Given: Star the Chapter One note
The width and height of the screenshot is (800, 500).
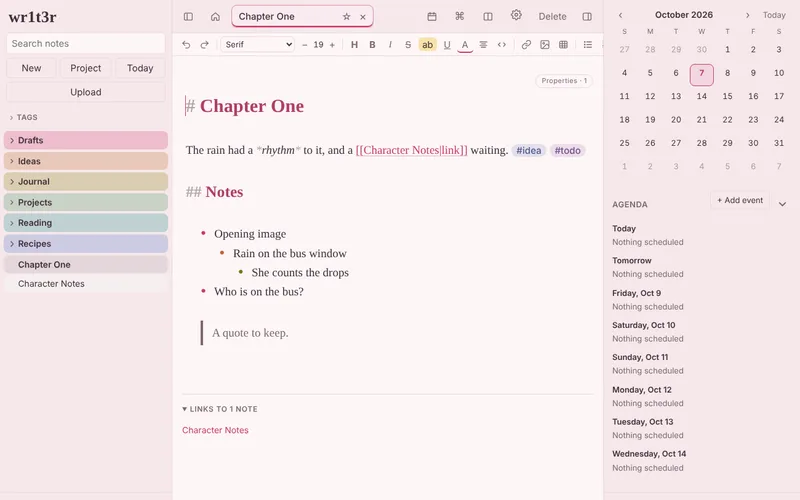Looking at the screenshot, I should click(x=346, y=16).
